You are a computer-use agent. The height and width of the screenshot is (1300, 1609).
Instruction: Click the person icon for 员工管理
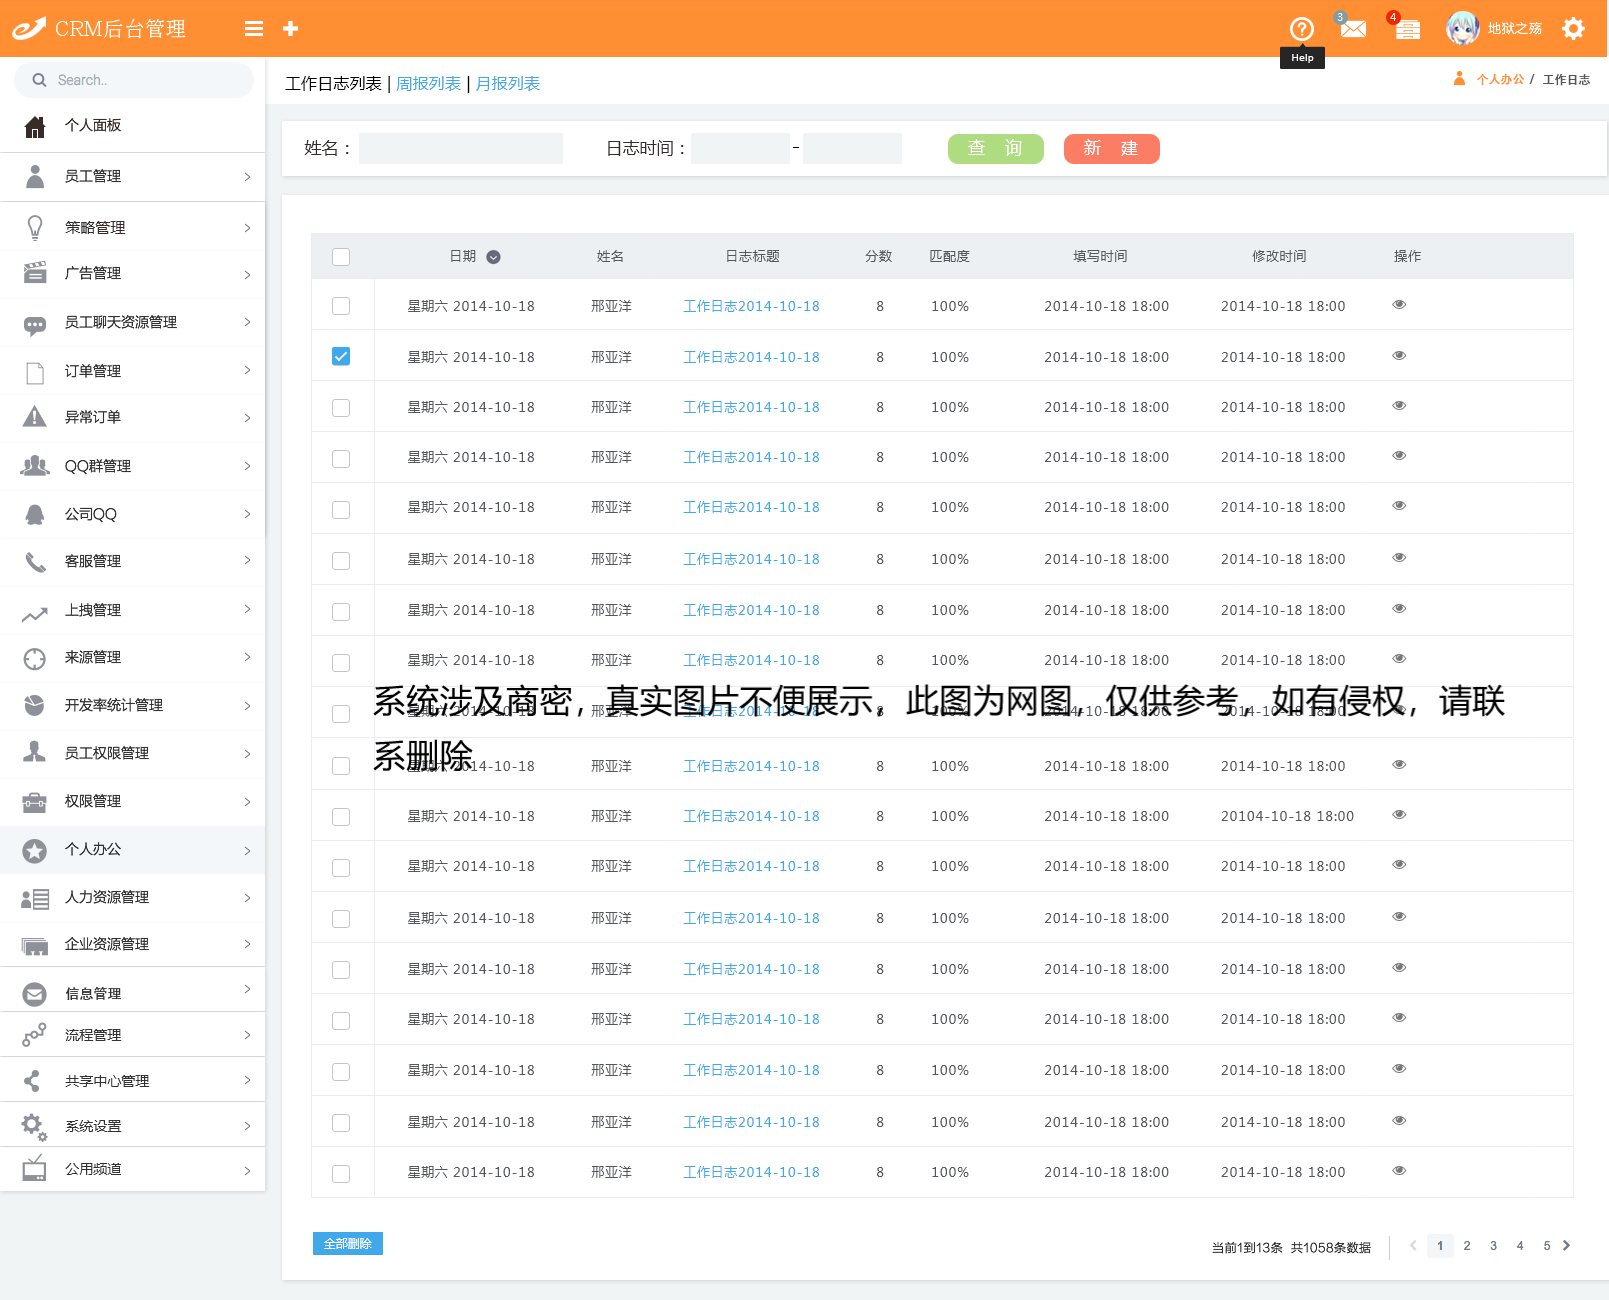click(35, 176)
